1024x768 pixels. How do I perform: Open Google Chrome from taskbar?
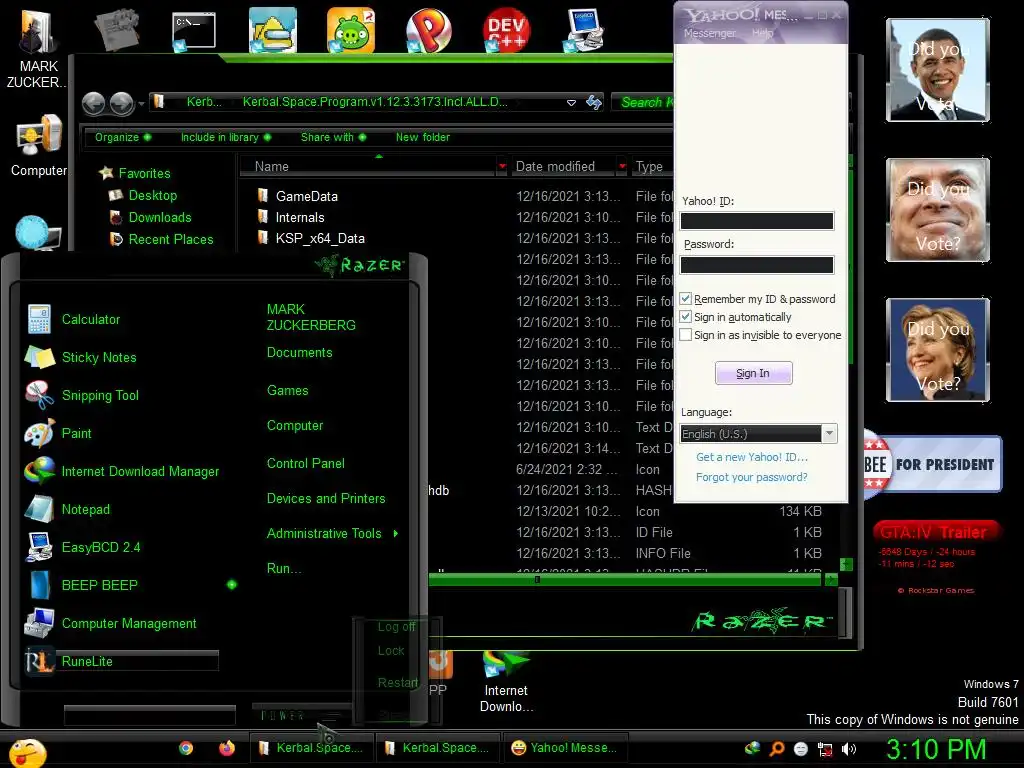tap(186, 748)
